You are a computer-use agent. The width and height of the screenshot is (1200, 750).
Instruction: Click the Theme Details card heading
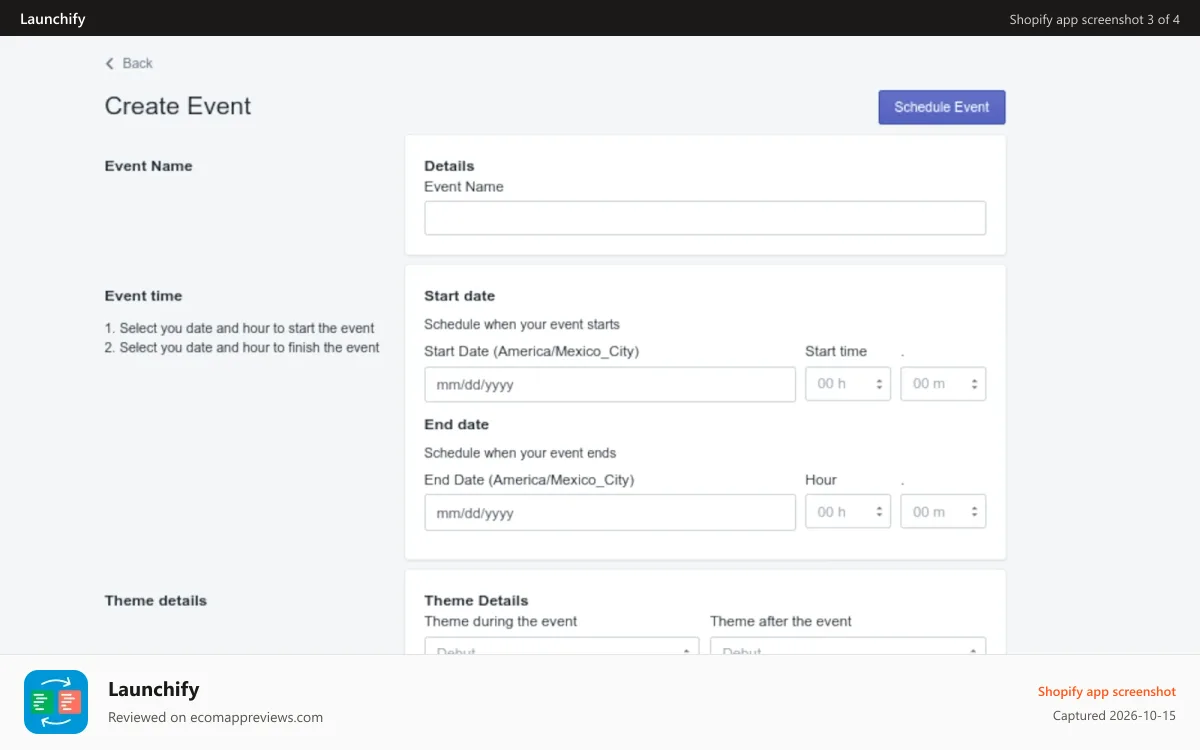476,601
